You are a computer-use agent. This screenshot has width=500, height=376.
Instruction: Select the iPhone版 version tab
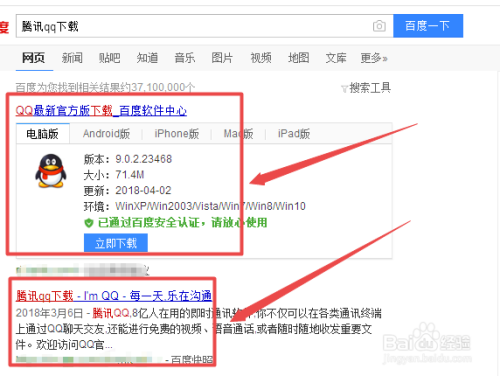(x=177, y=134)
